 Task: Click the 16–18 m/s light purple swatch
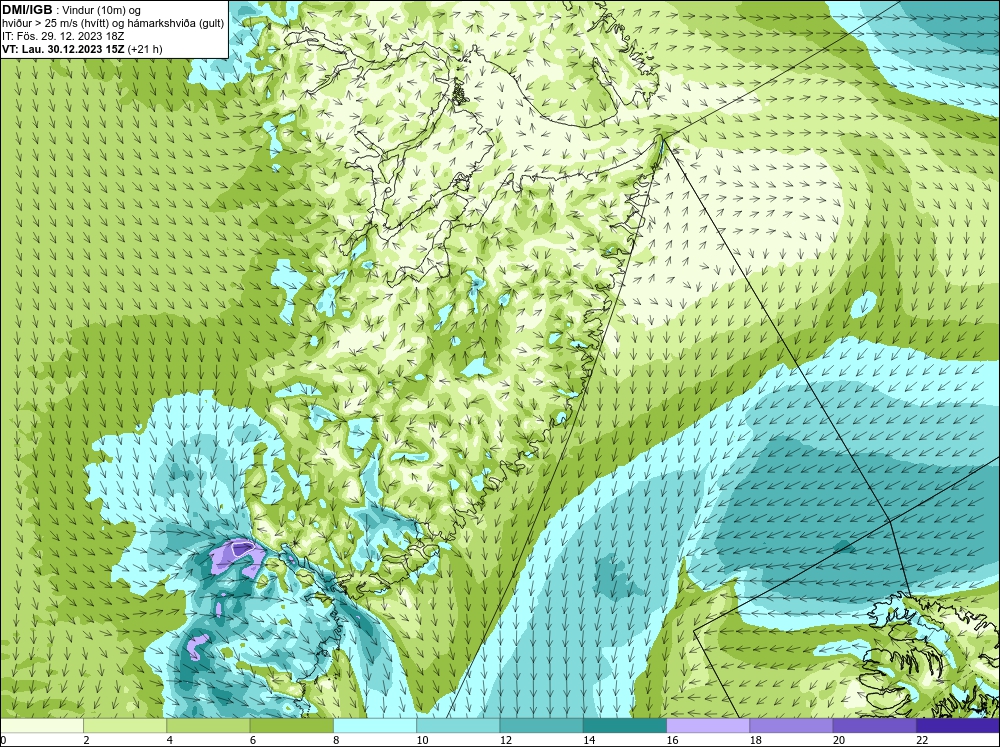pos(708,726)
